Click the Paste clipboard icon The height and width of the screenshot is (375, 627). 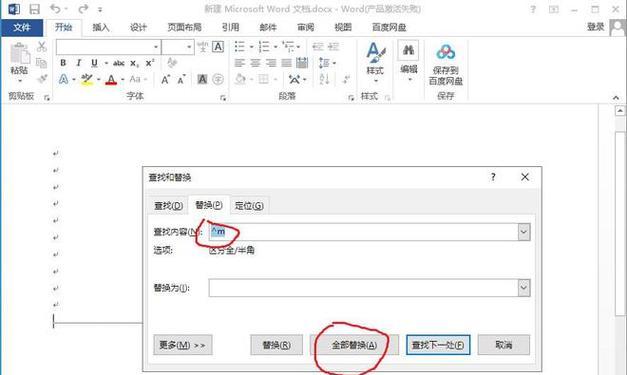[x=20, y=54]
